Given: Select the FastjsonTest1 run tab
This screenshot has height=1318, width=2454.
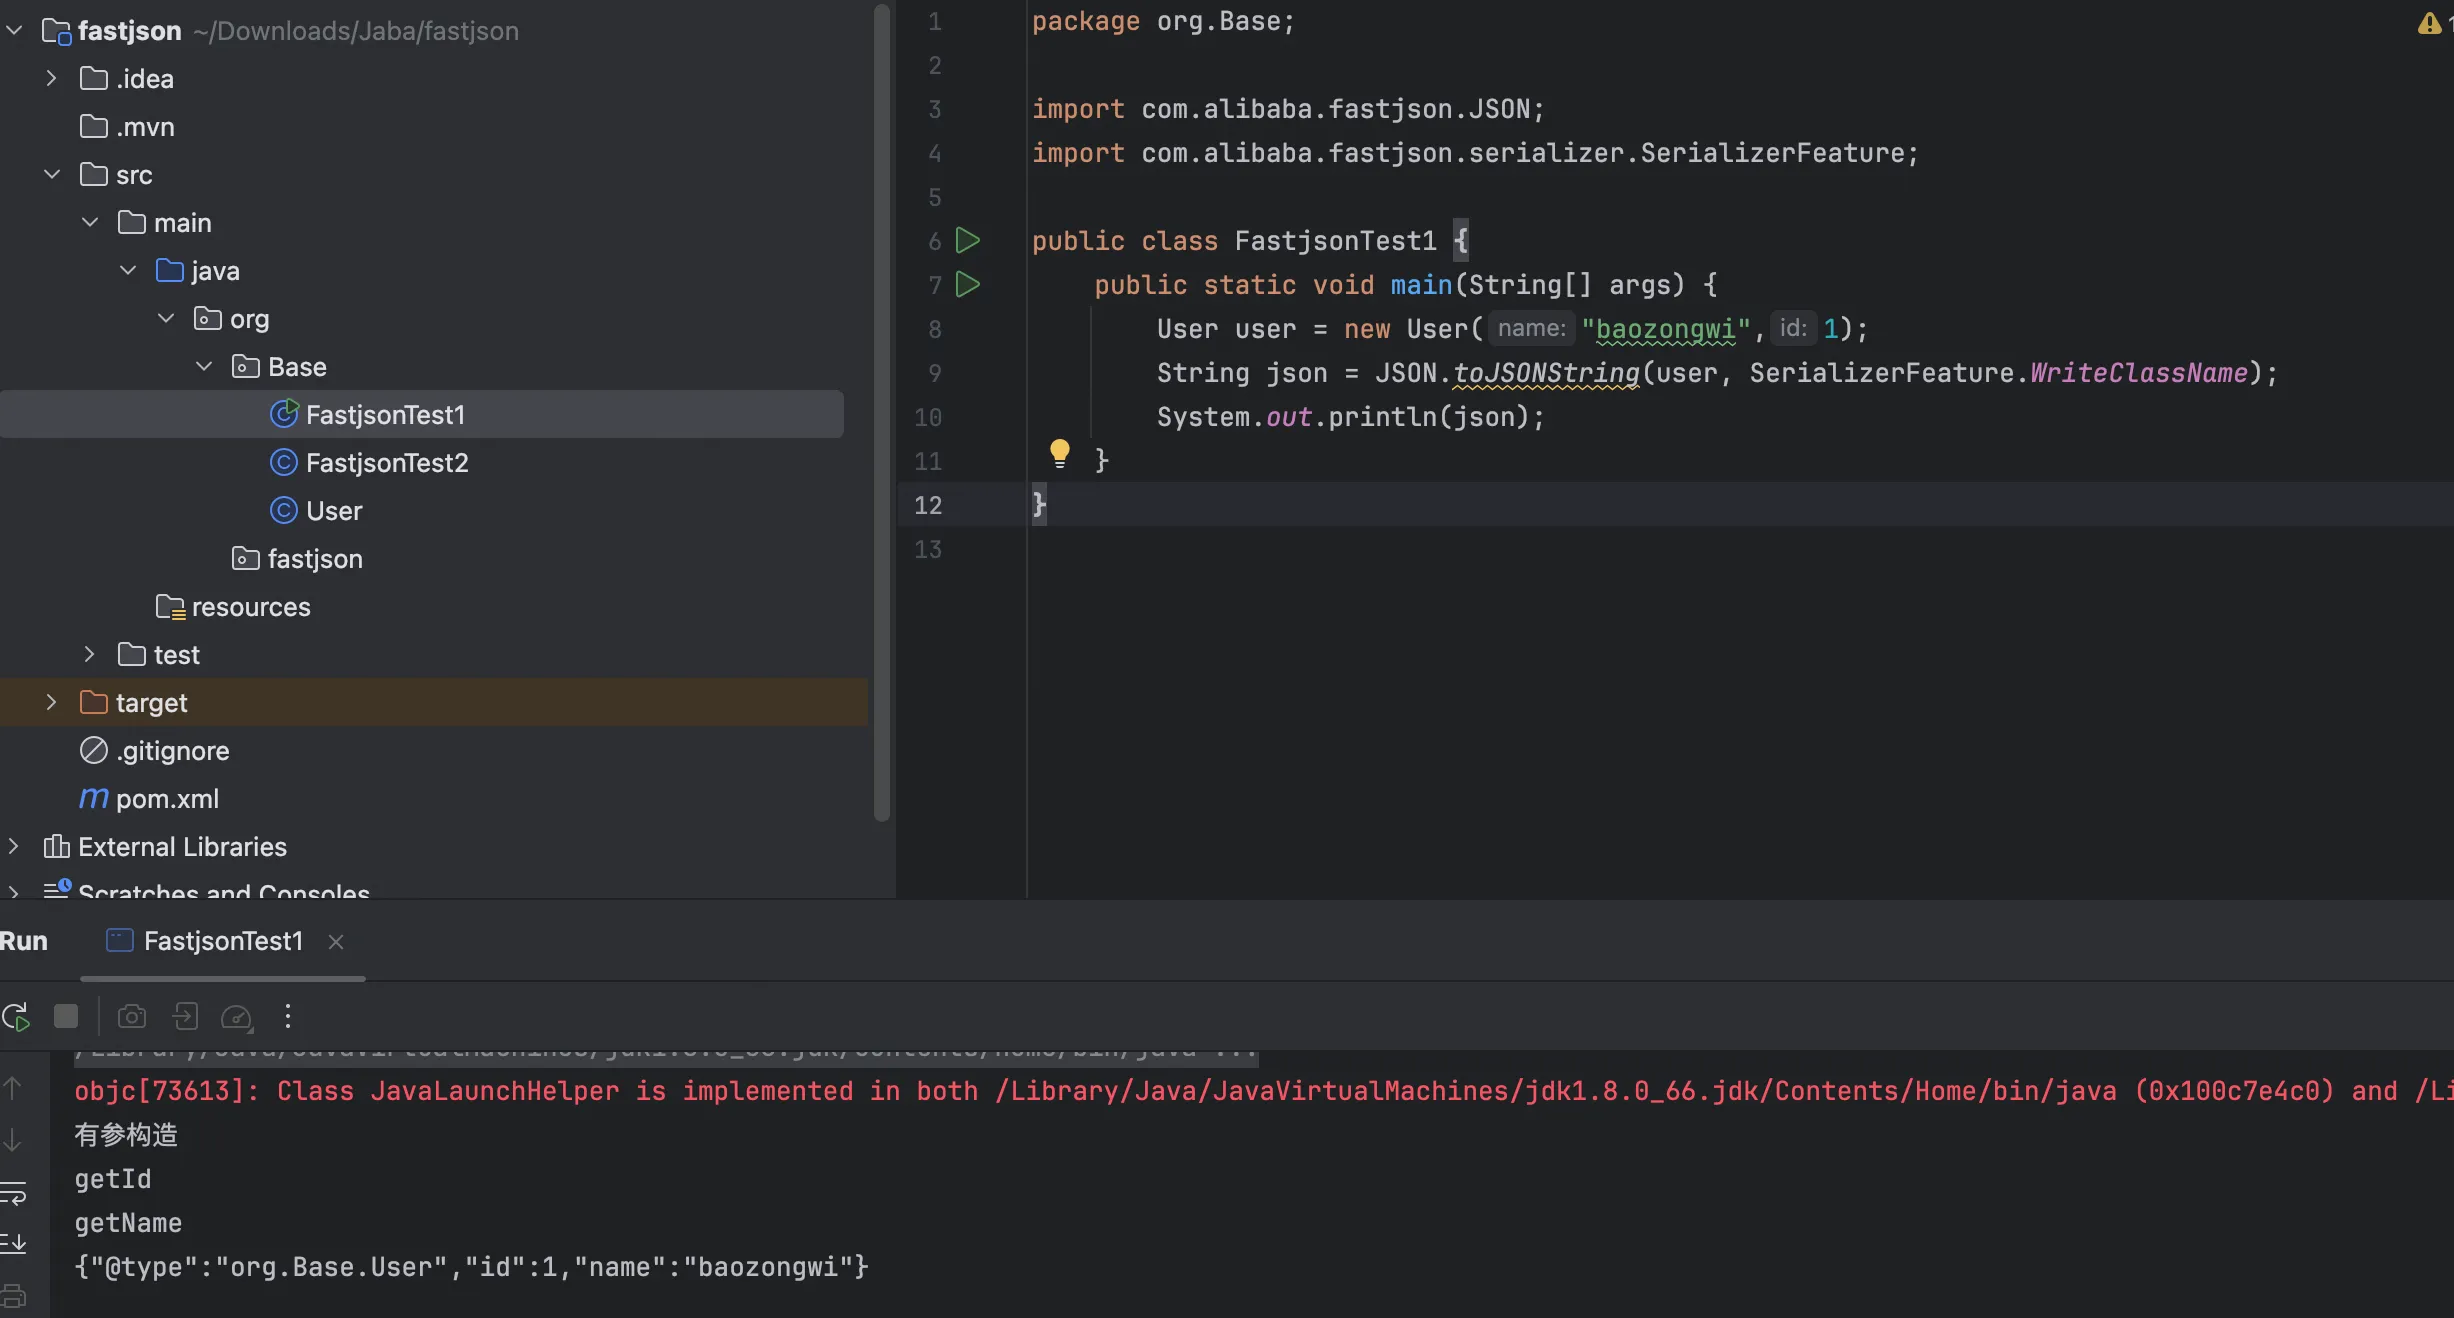Looking at the screenshot, I should click(222, 941).
